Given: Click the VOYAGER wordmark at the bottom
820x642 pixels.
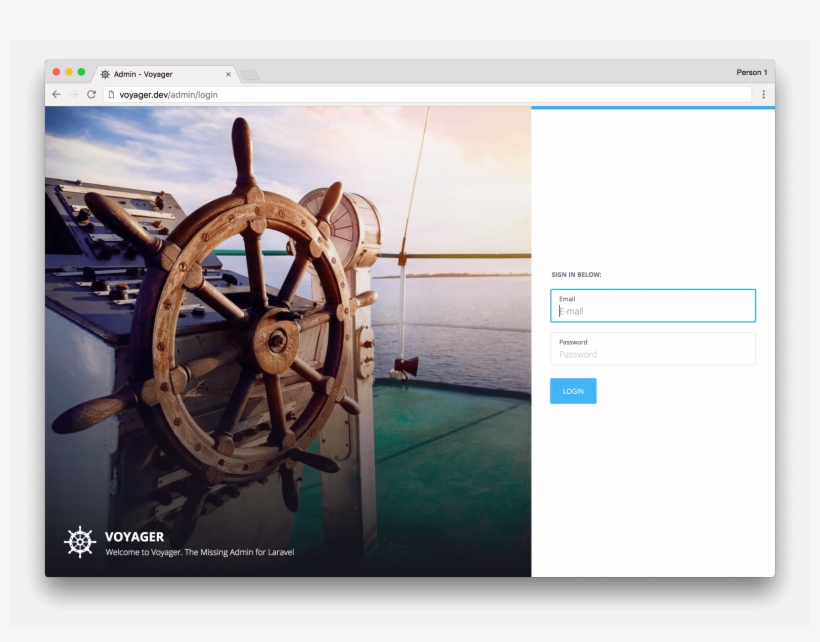Looking at the screenshot, I should (x=133, y=535).
